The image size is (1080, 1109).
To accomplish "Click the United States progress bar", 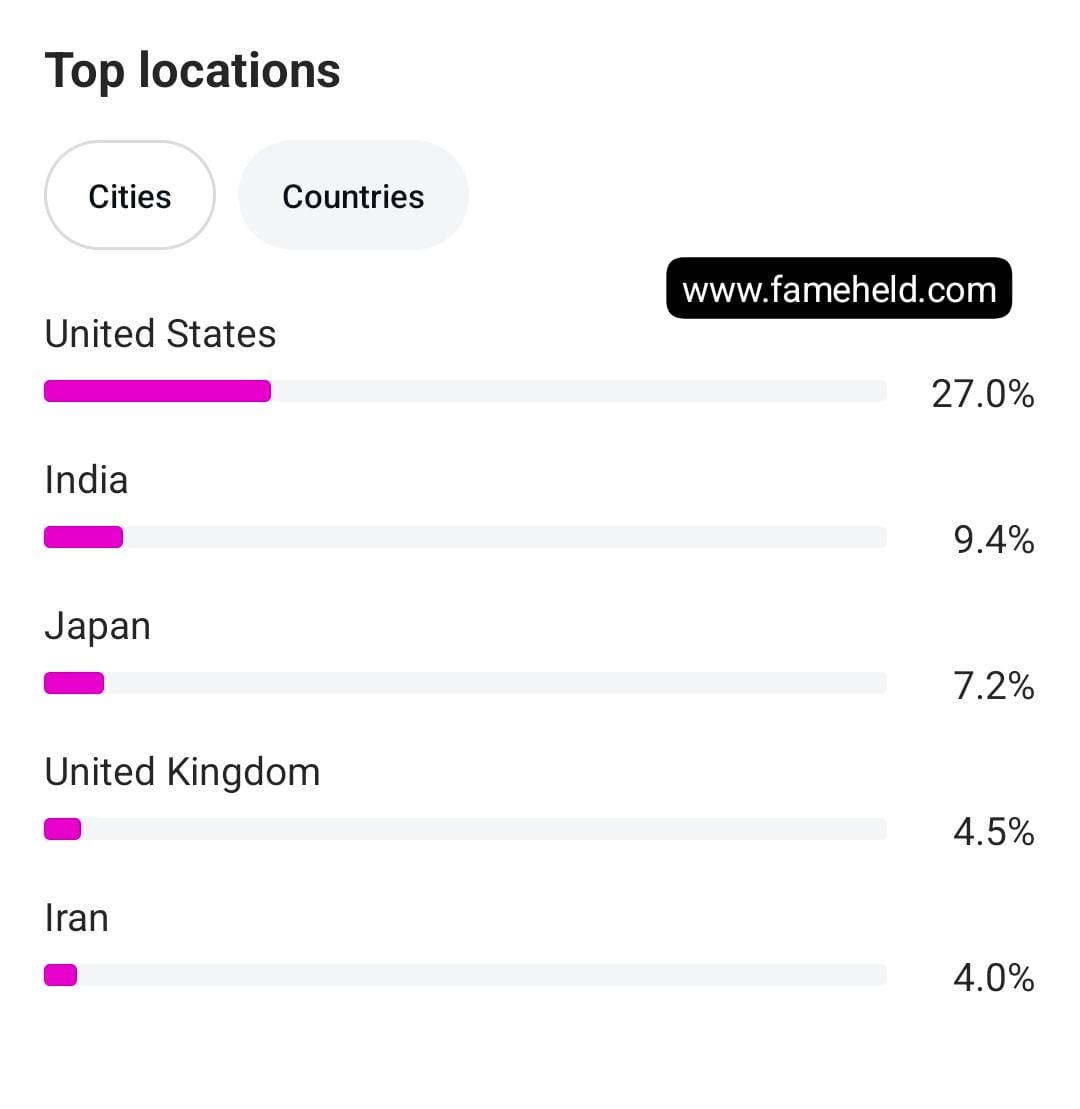I will click(465, 391).
